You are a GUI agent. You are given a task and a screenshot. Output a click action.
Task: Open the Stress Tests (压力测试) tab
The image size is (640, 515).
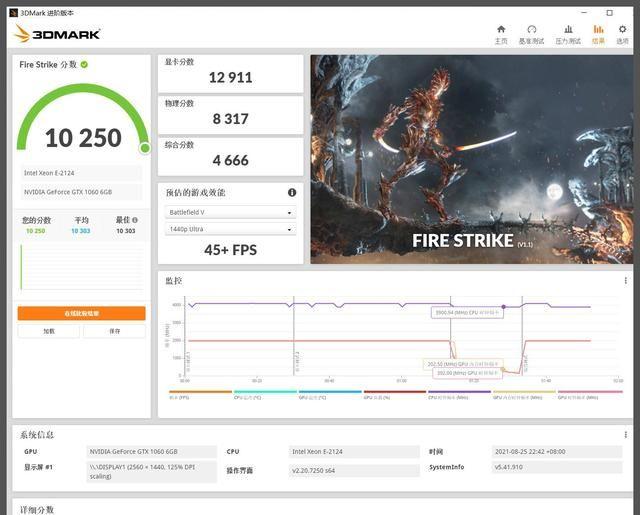(568, 34)
